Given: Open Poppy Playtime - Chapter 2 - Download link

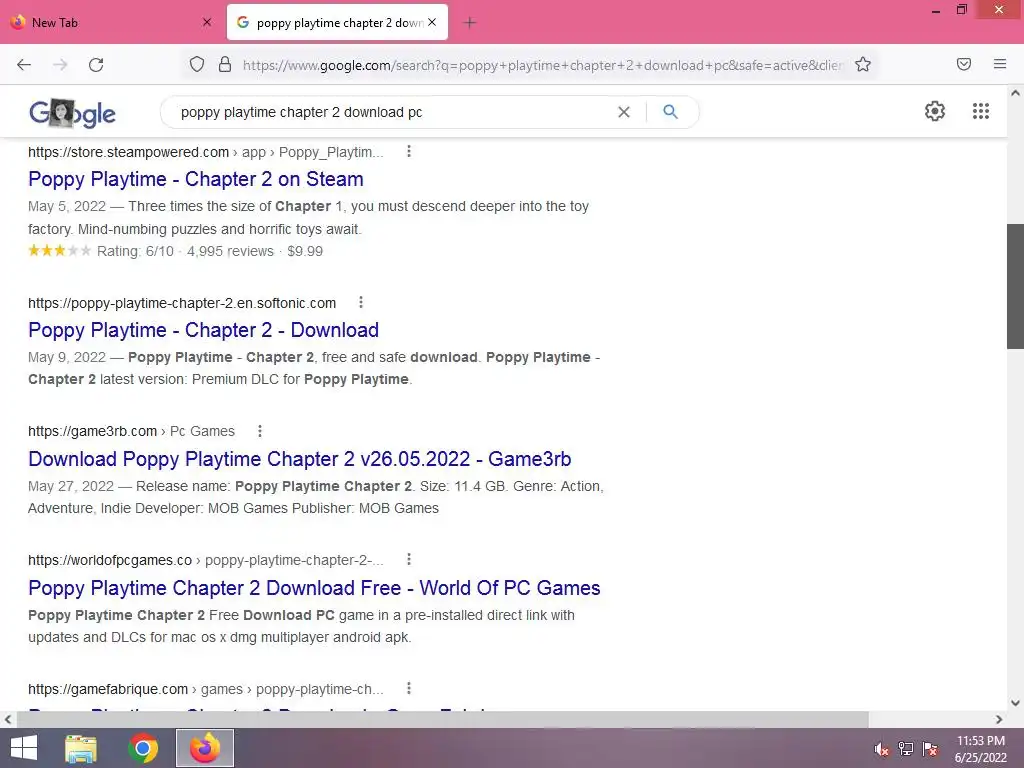Looking at the screenshot, I should tap(203, 330).
